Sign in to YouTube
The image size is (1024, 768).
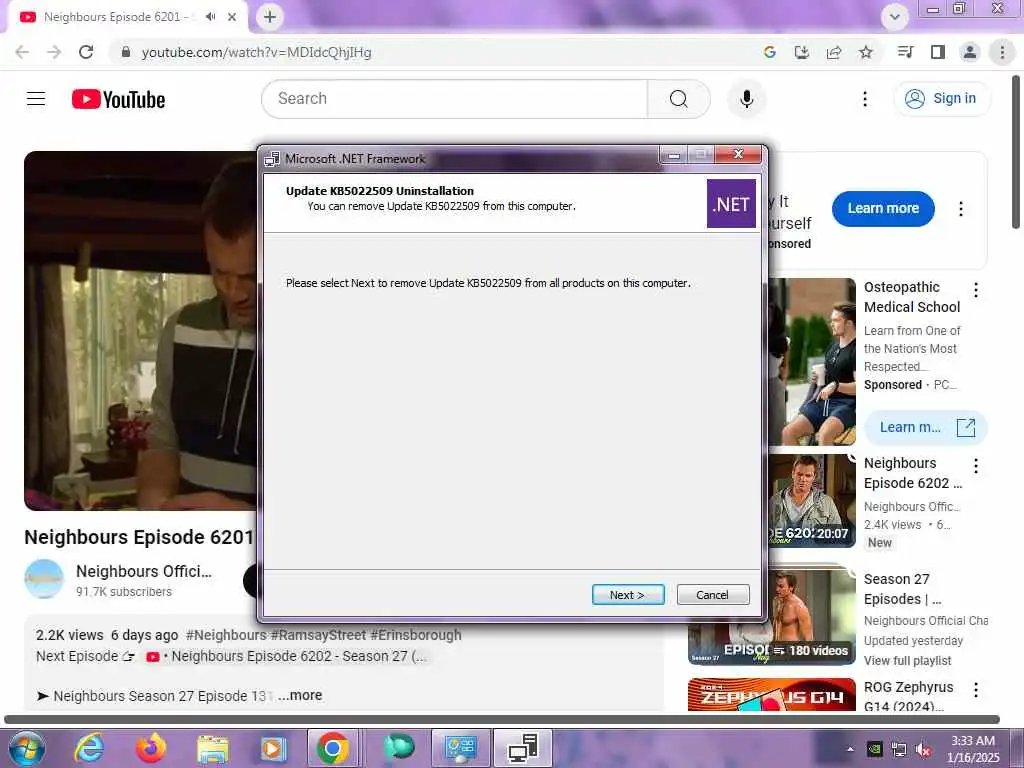click(941, 99)
